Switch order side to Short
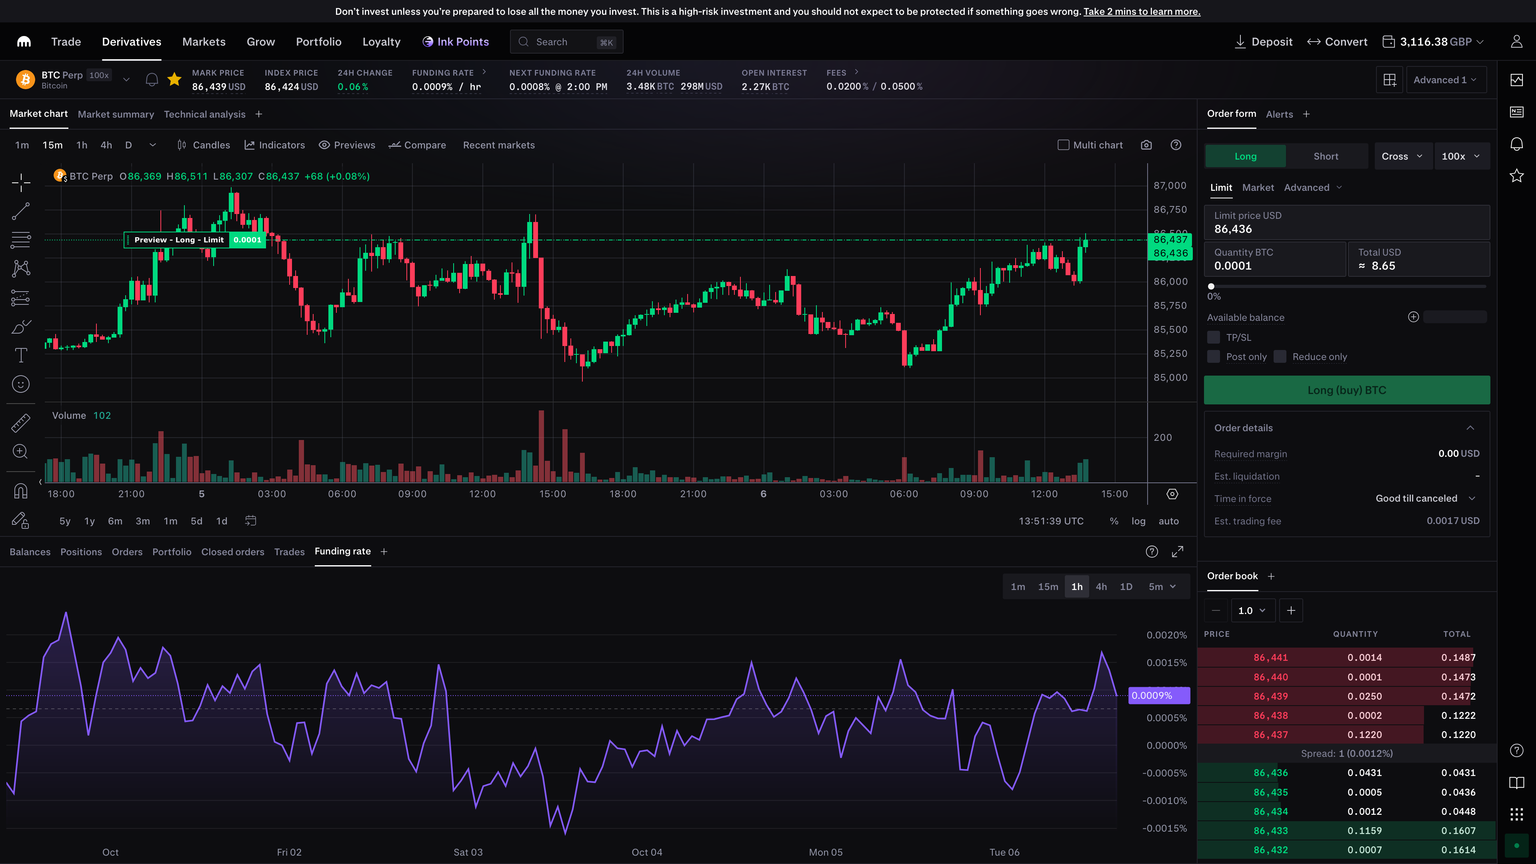Image resolution: width=1536 pixels, height=864 pixels. pos(1326,156)
